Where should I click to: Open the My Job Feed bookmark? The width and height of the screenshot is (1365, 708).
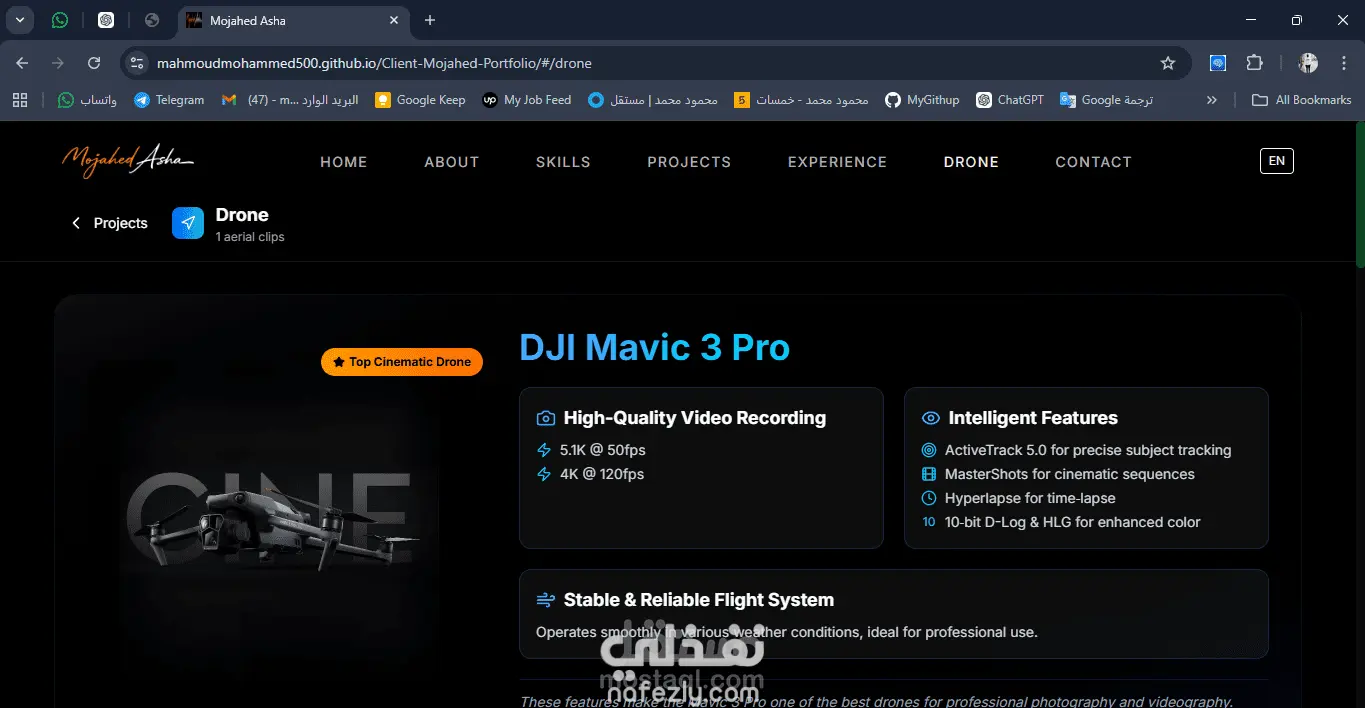click(527, 100)
